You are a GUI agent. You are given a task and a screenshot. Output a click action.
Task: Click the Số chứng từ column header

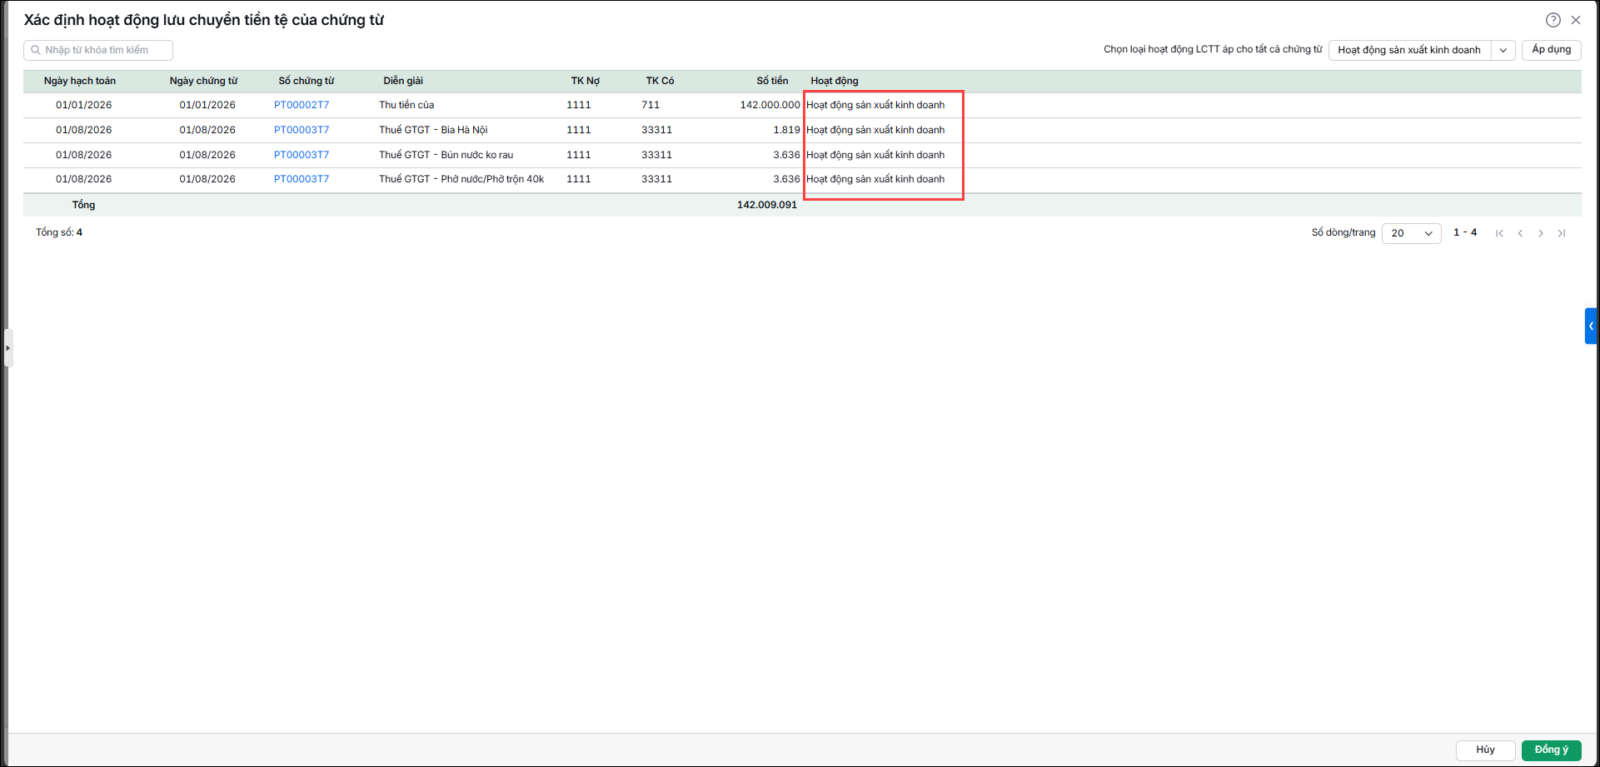point(306,81)
